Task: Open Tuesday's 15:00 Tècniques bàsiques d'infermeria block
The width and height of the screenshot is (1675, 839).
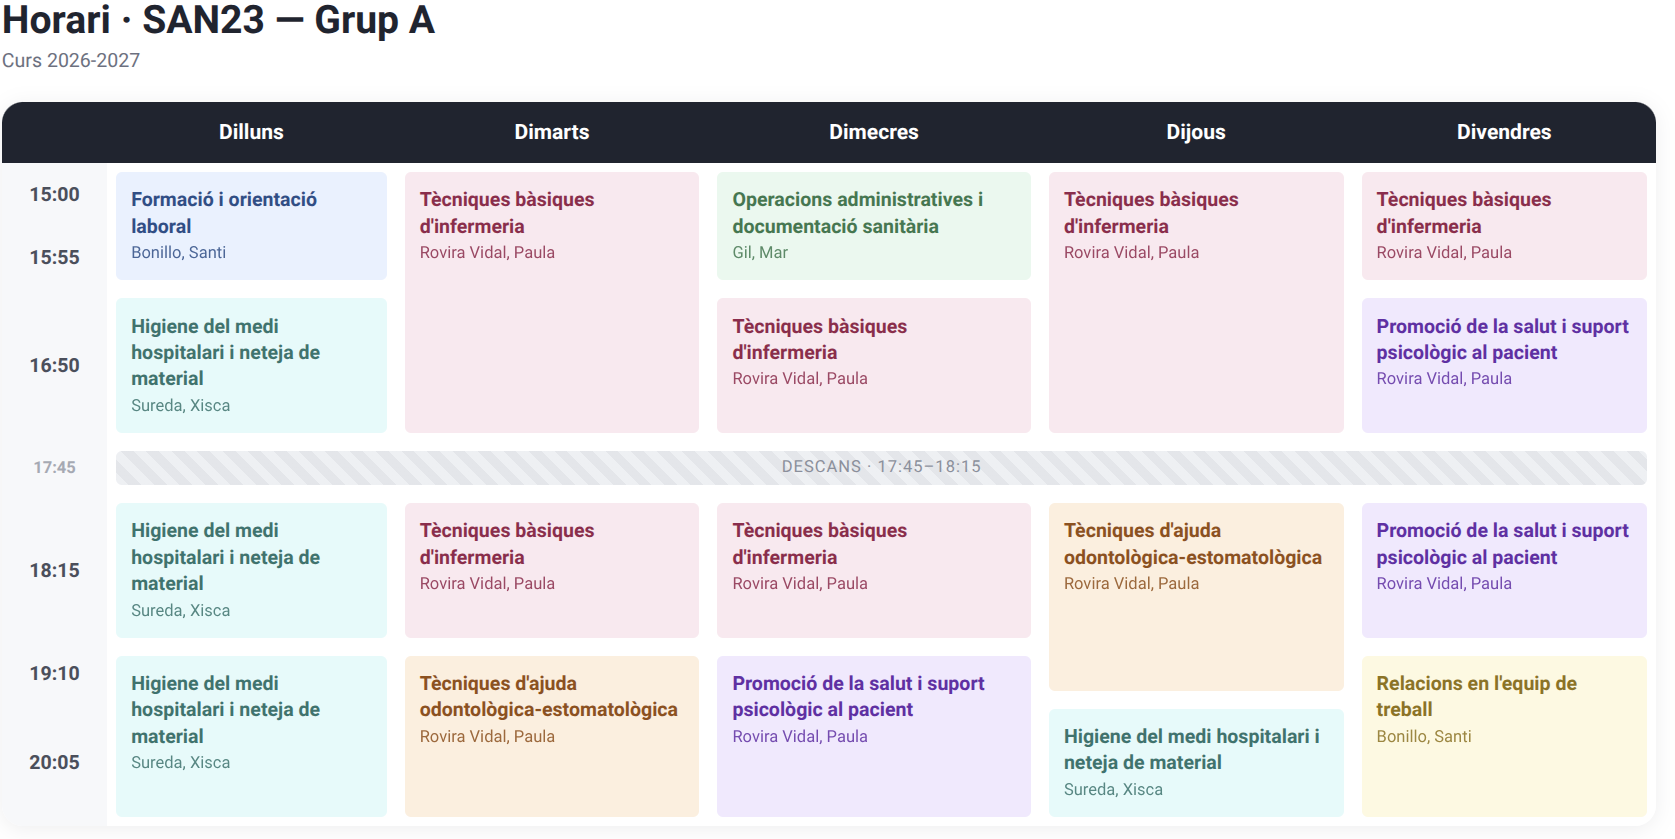Action: coord(552,302)
